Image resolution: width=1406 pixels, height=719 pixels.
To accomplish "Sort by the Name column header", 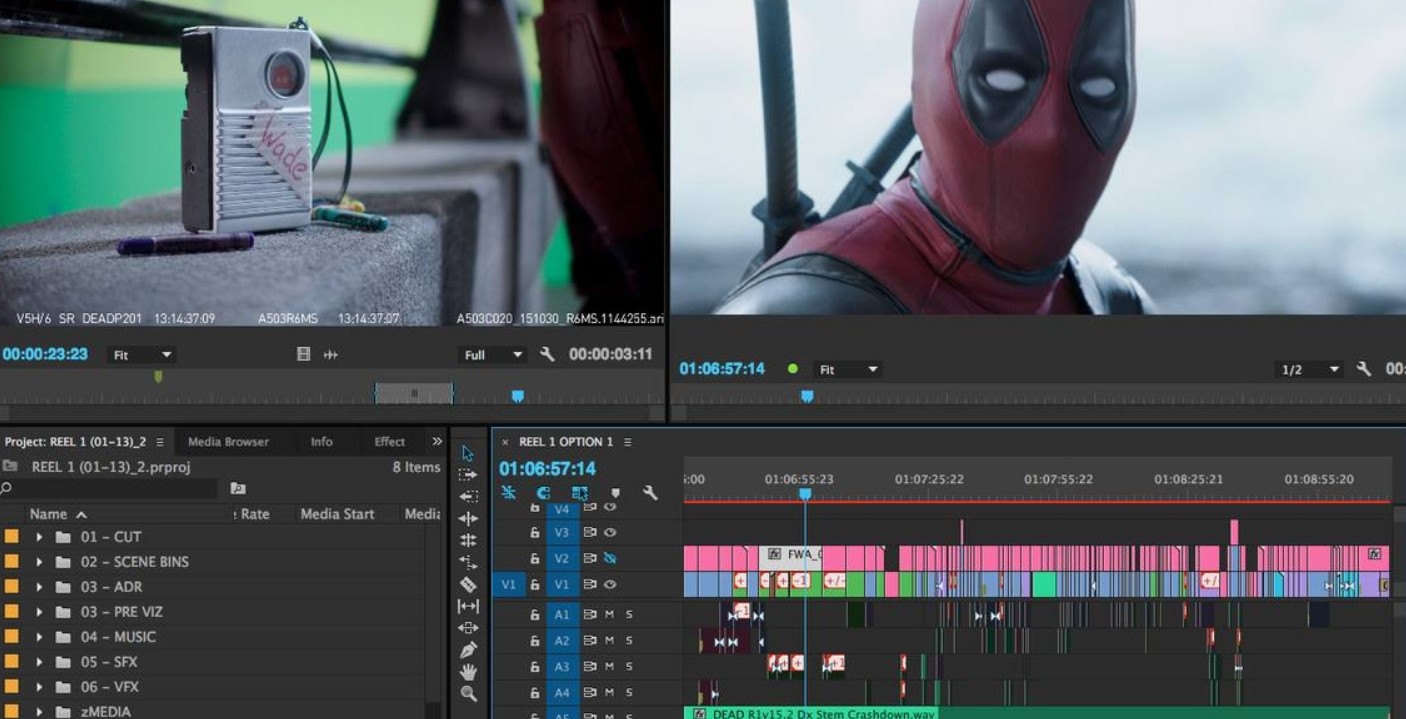I will point(48,514).
